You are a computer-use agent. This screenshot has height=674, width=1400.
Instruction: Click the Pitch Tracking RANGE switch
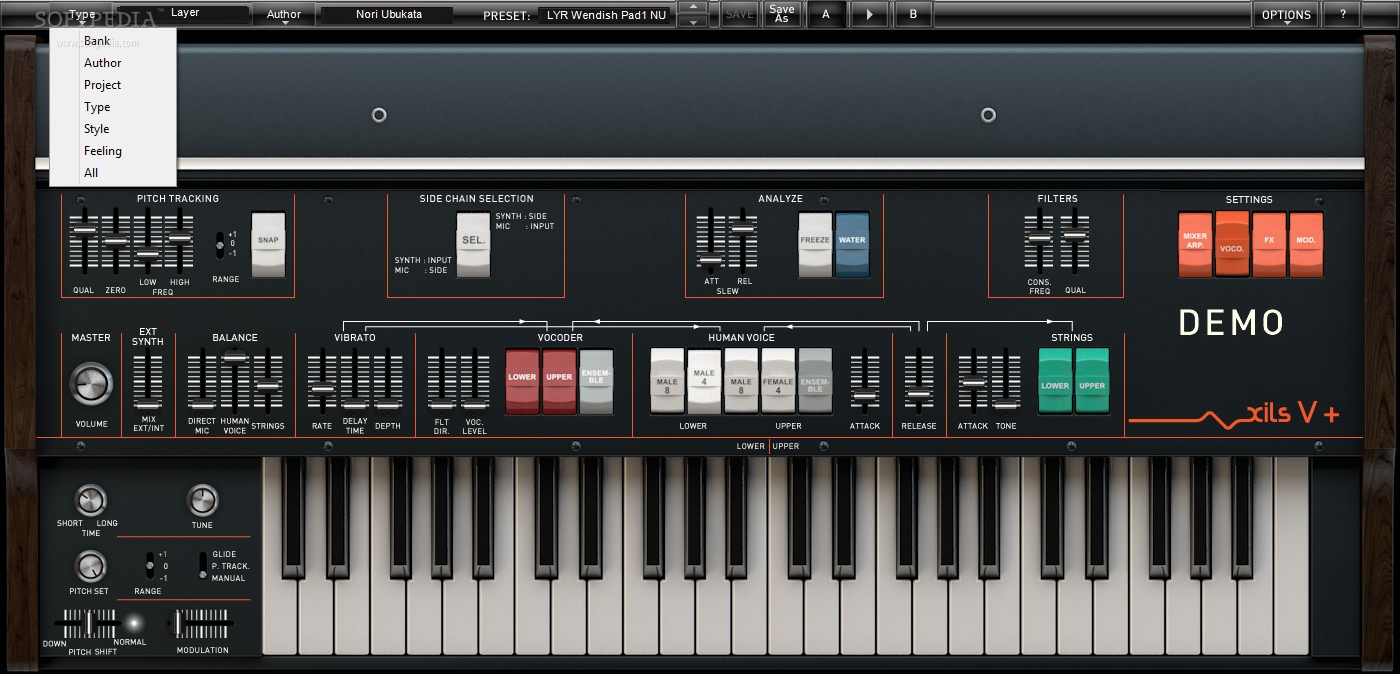[x=221, y=245]
